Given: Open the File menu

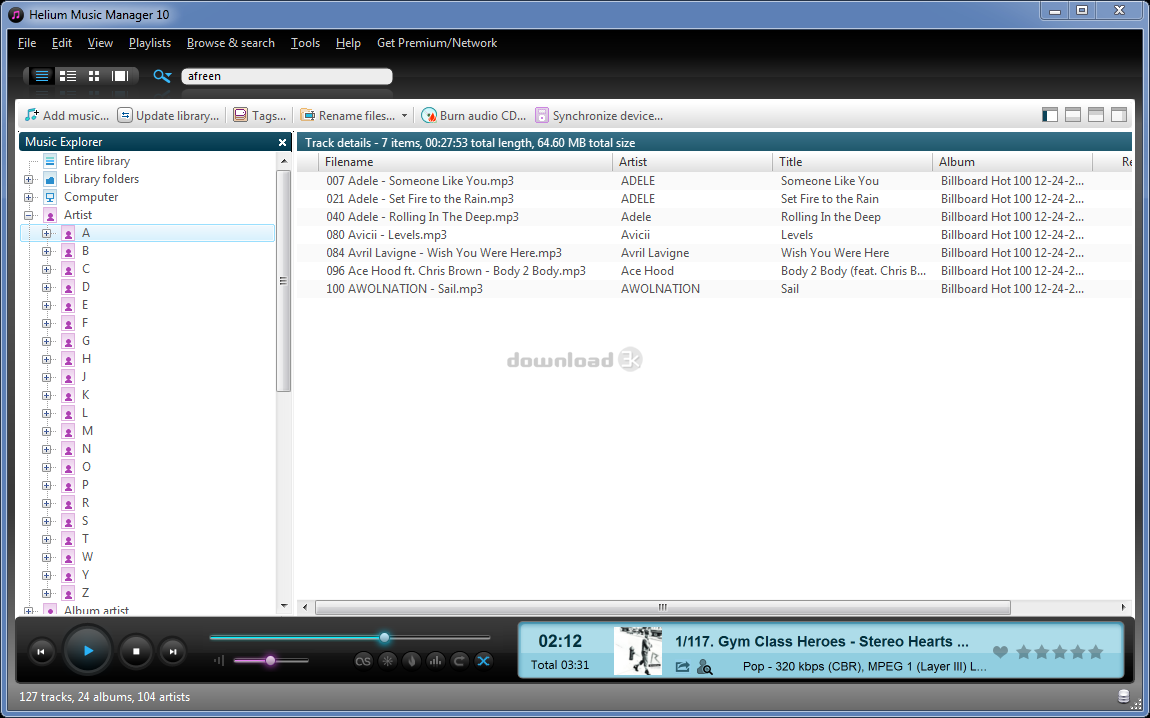Looking at the screenshot, I should point(27,43).
